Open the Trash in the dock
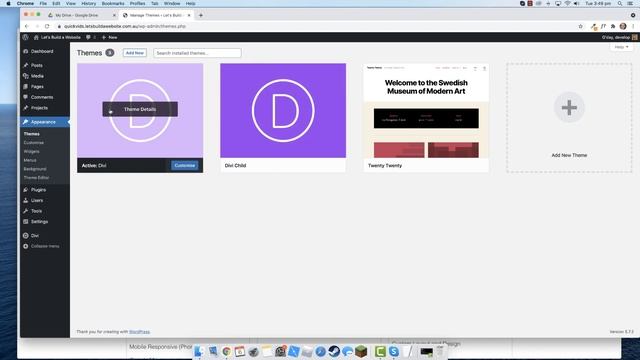This screenshot has width=640, height=360. coord(440,351)
